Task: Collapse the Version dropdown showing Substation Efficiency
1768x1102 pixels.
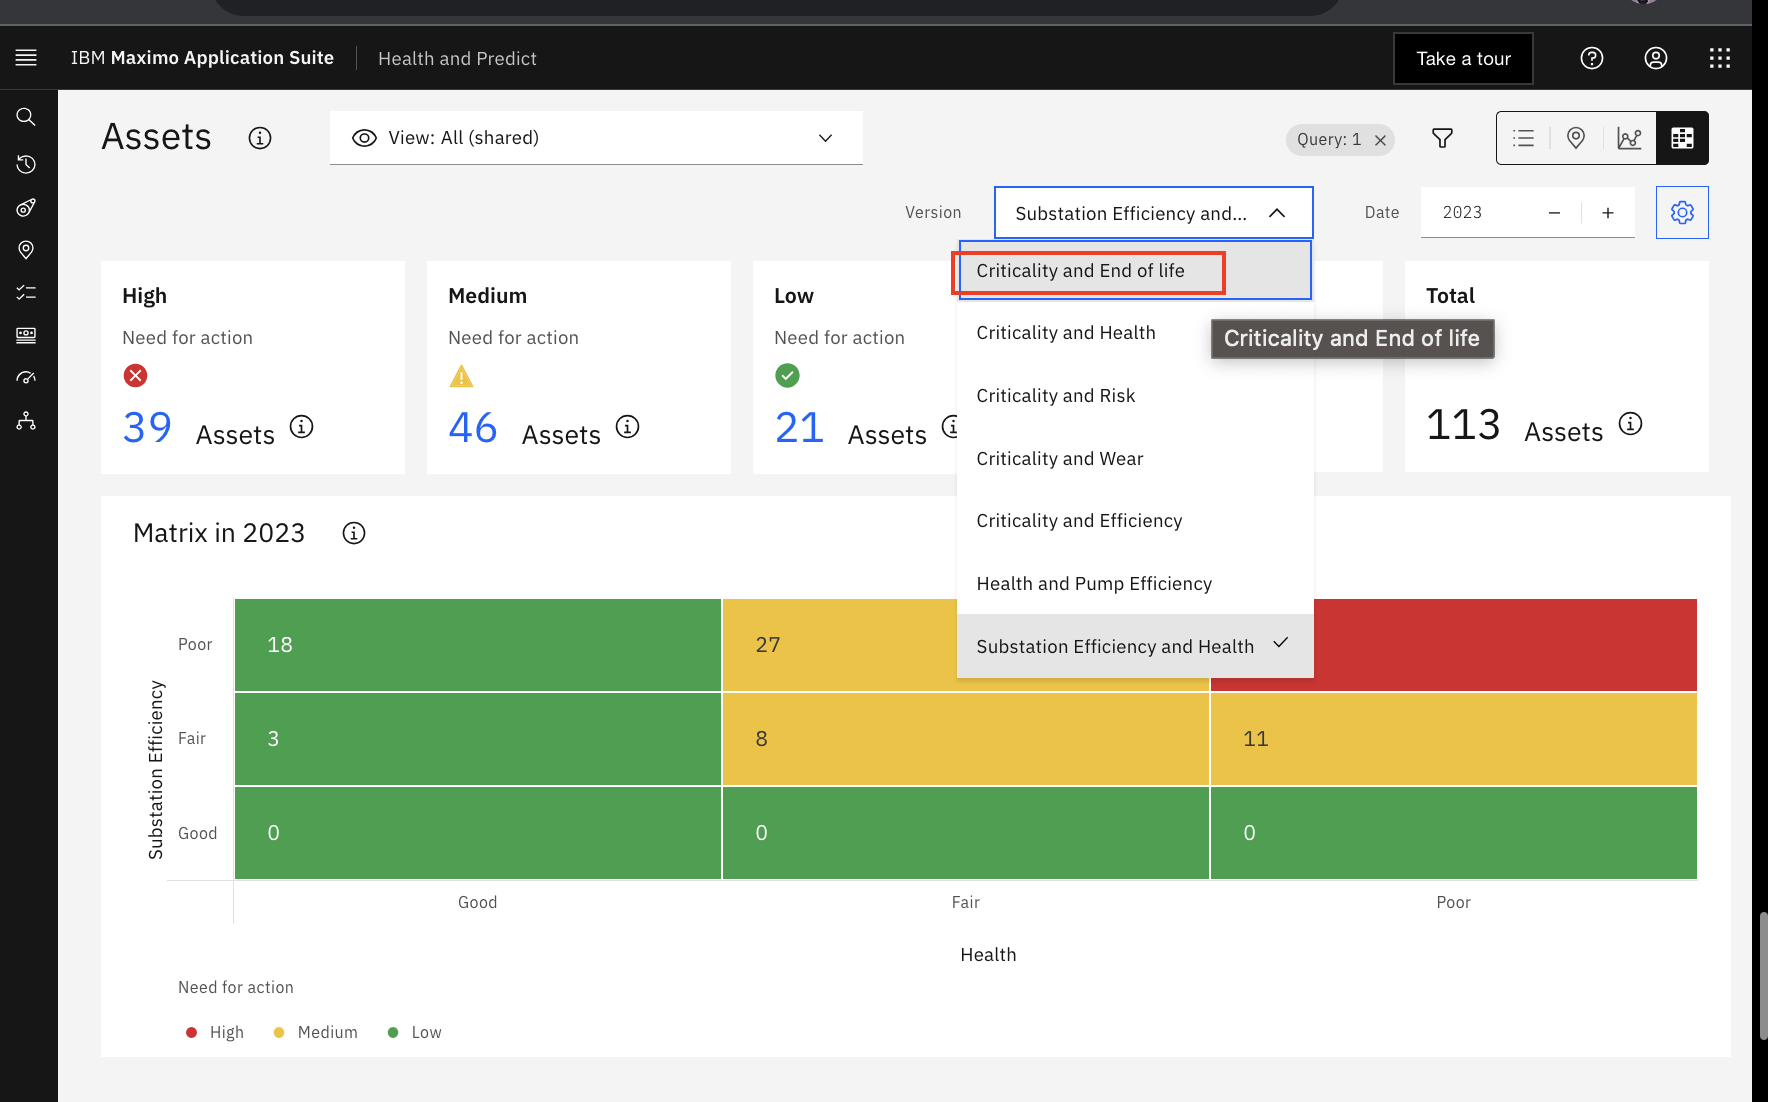Action: (1153, 213)
